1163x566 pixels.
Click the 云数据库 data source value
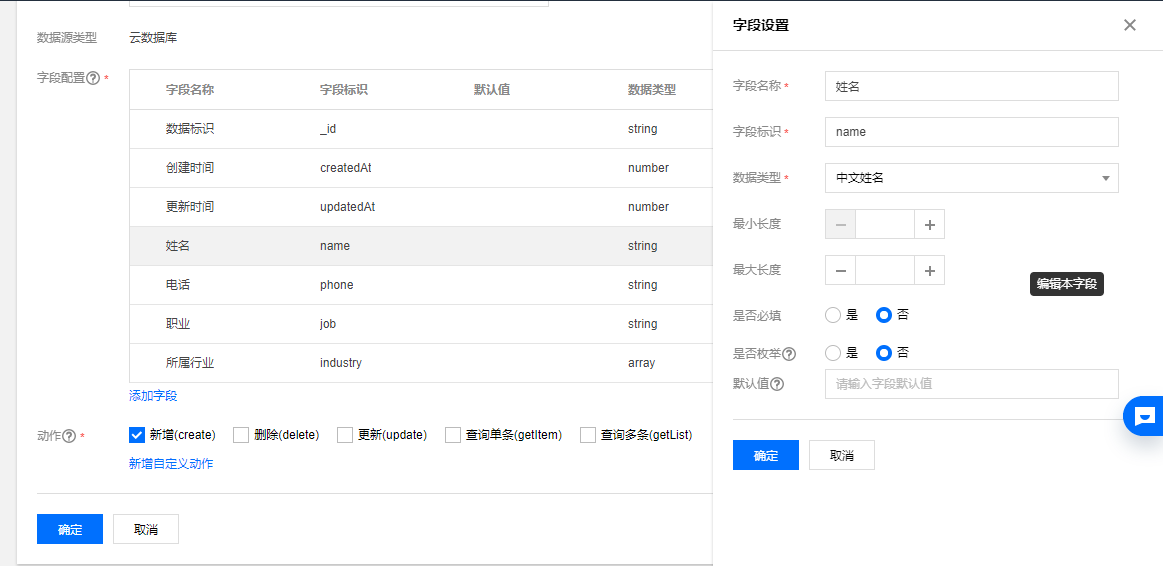click(153, 38)
